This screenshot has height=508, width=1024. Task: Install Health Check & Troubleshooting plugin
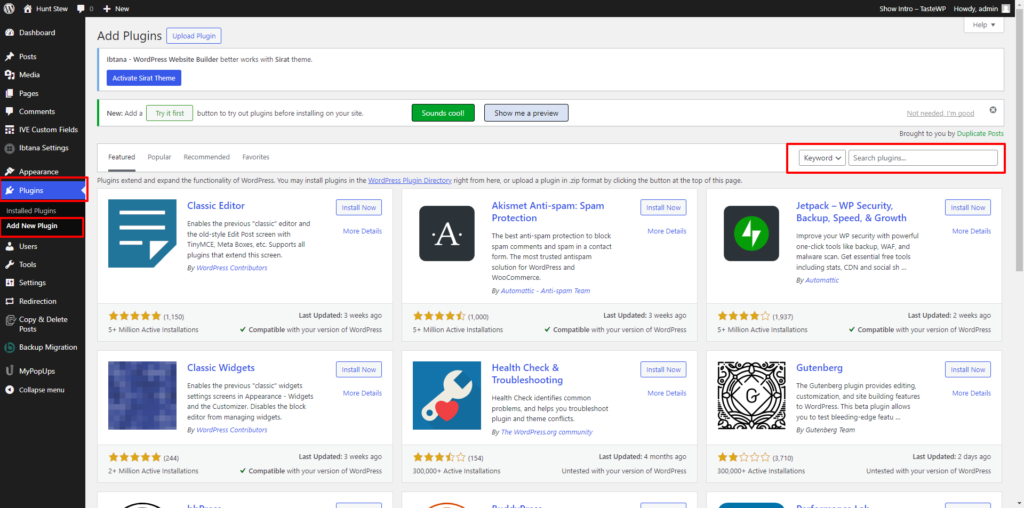click(x=663, y=370)
